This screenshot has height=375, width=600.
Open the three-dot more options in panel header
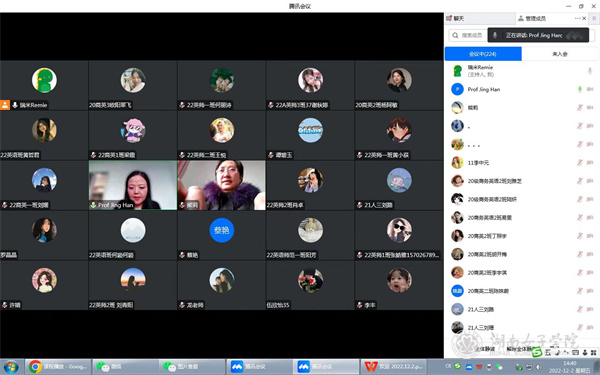(x=577, y=18)
